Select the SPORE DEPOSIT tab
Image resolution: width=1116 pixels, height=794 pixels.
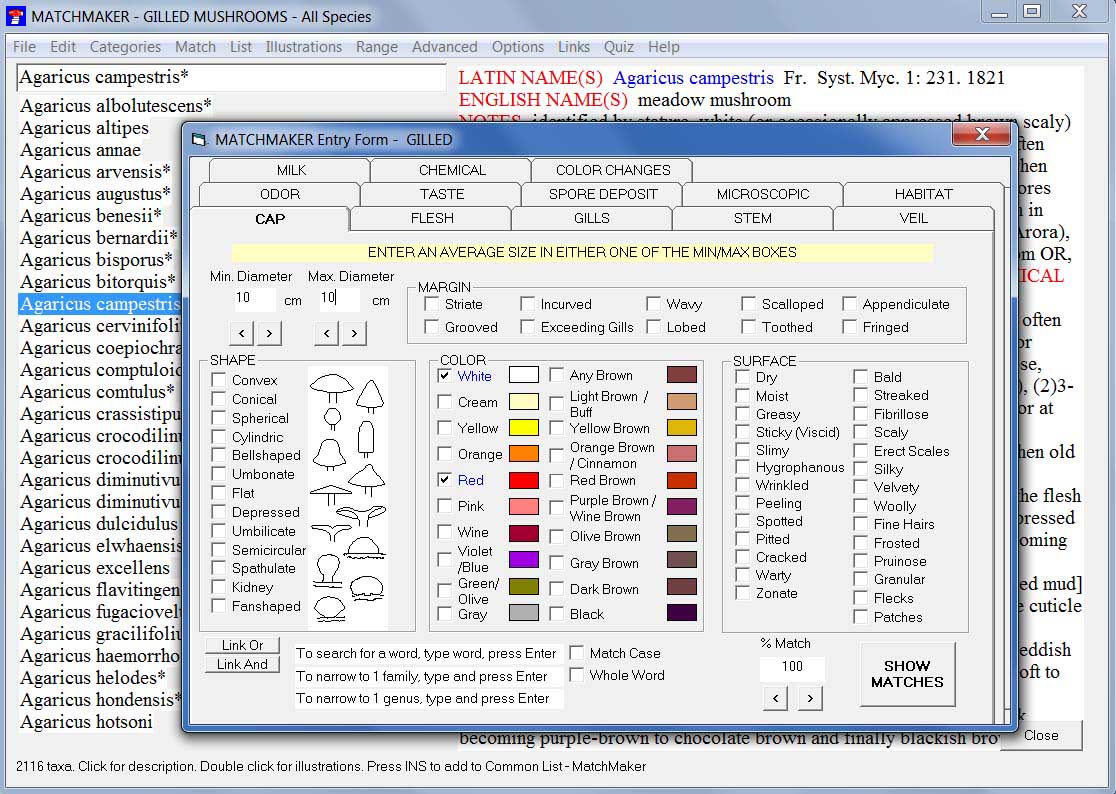pyautogui.click(x=603, y=194)
